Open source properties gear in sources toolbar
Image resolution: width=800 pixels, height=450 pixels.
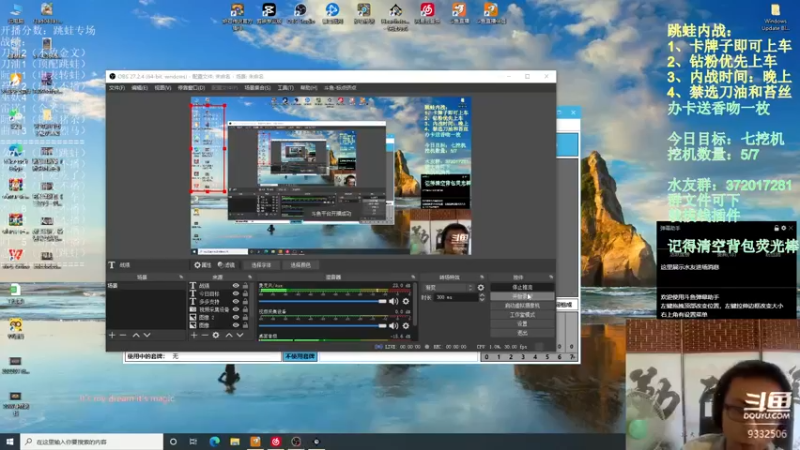tap(216, 335)
